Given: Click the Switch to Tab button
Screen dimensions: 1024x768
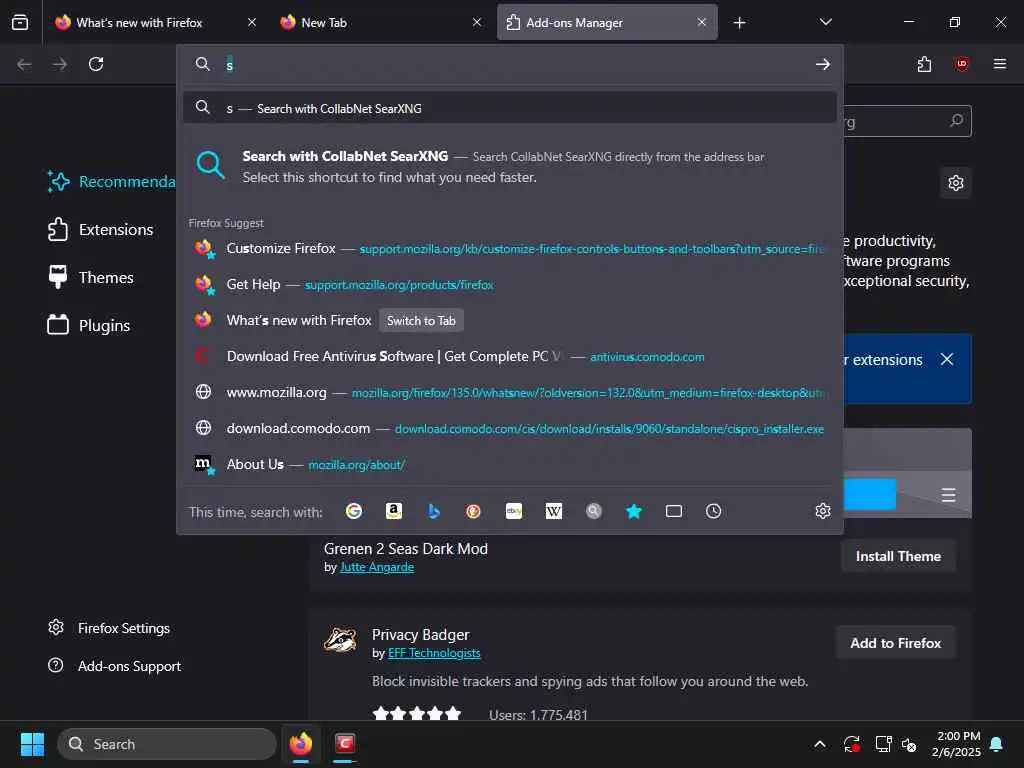Looking at the screenshot, I should [x=421, y=321].
